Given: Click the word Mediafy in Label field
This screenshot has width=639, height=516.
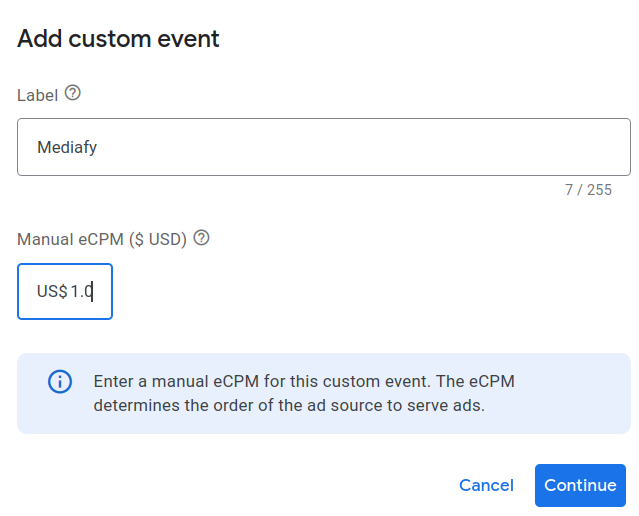Looking at the screenshot, I should coord(67,148).
